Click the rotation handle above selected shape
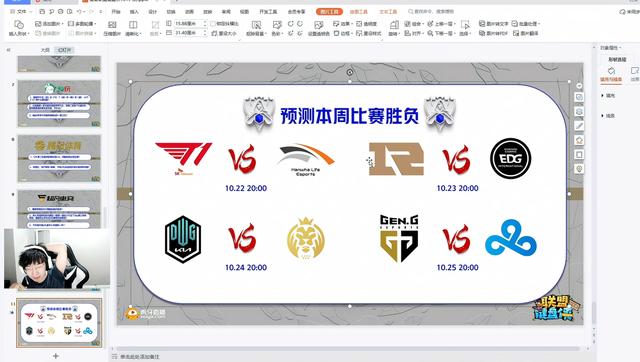The height and width of the screenshot is (362, 640). point(350,72)
